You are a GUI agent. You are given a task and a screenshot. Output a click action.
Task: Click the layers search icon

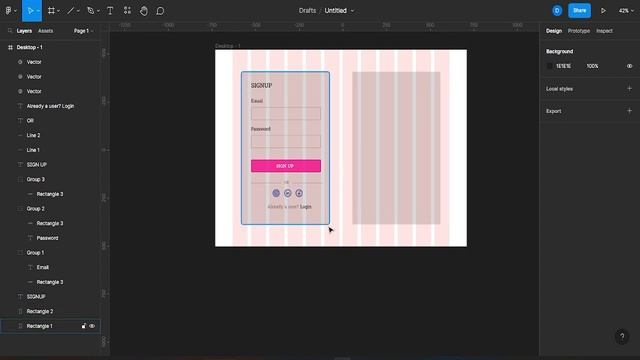(x=10, y=31)
